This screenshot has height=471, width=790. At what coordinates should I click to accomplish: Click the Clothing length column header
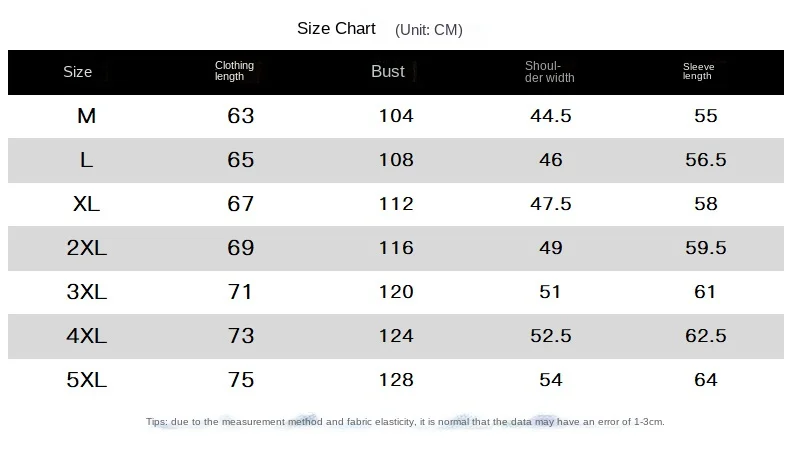(234, 71)
